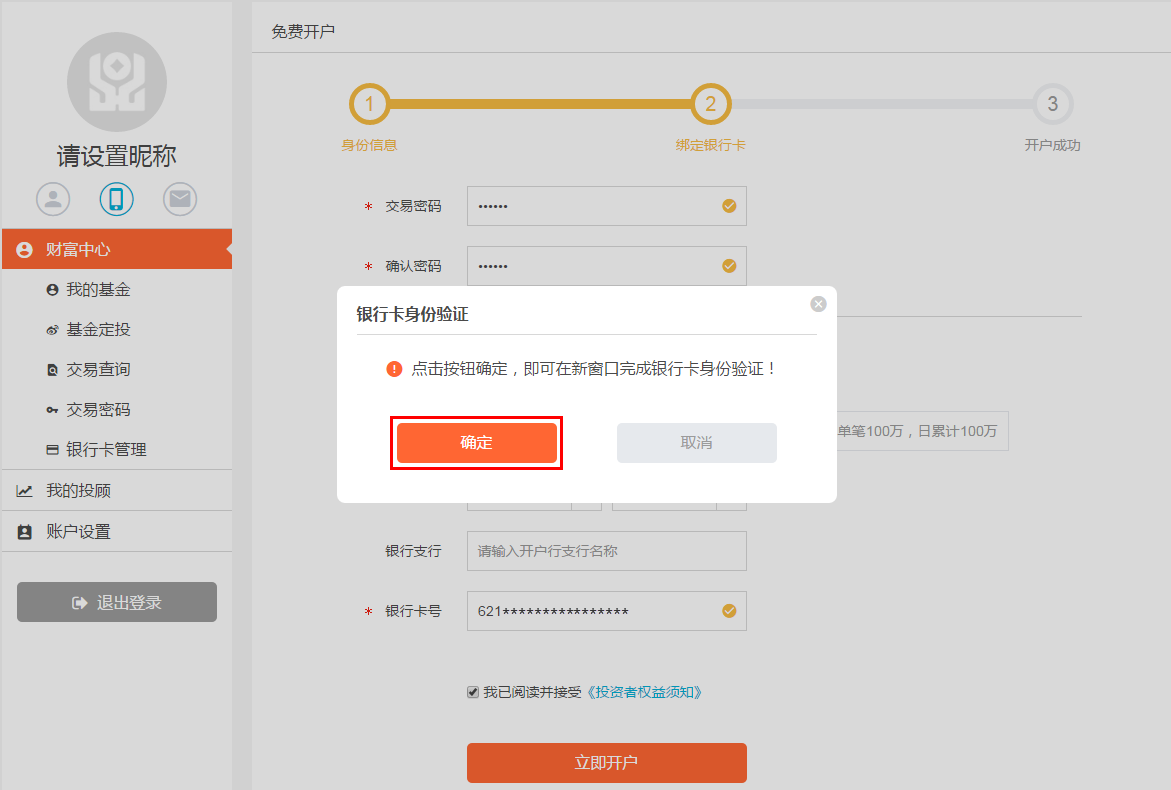Open 交易密码 sidebar entry
Screen dimensions: 1171x790
point(98,410)
